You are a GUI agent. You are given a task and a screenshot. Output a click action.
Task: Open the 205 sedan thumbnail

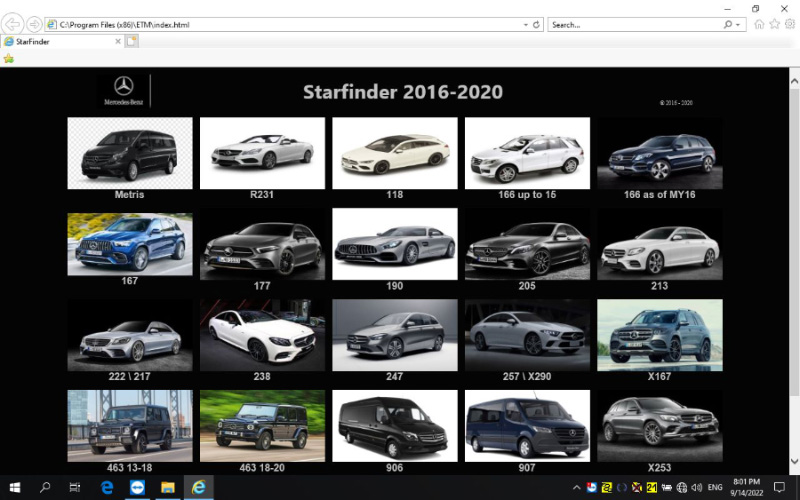pyautogui.click(x=527, y=244)
